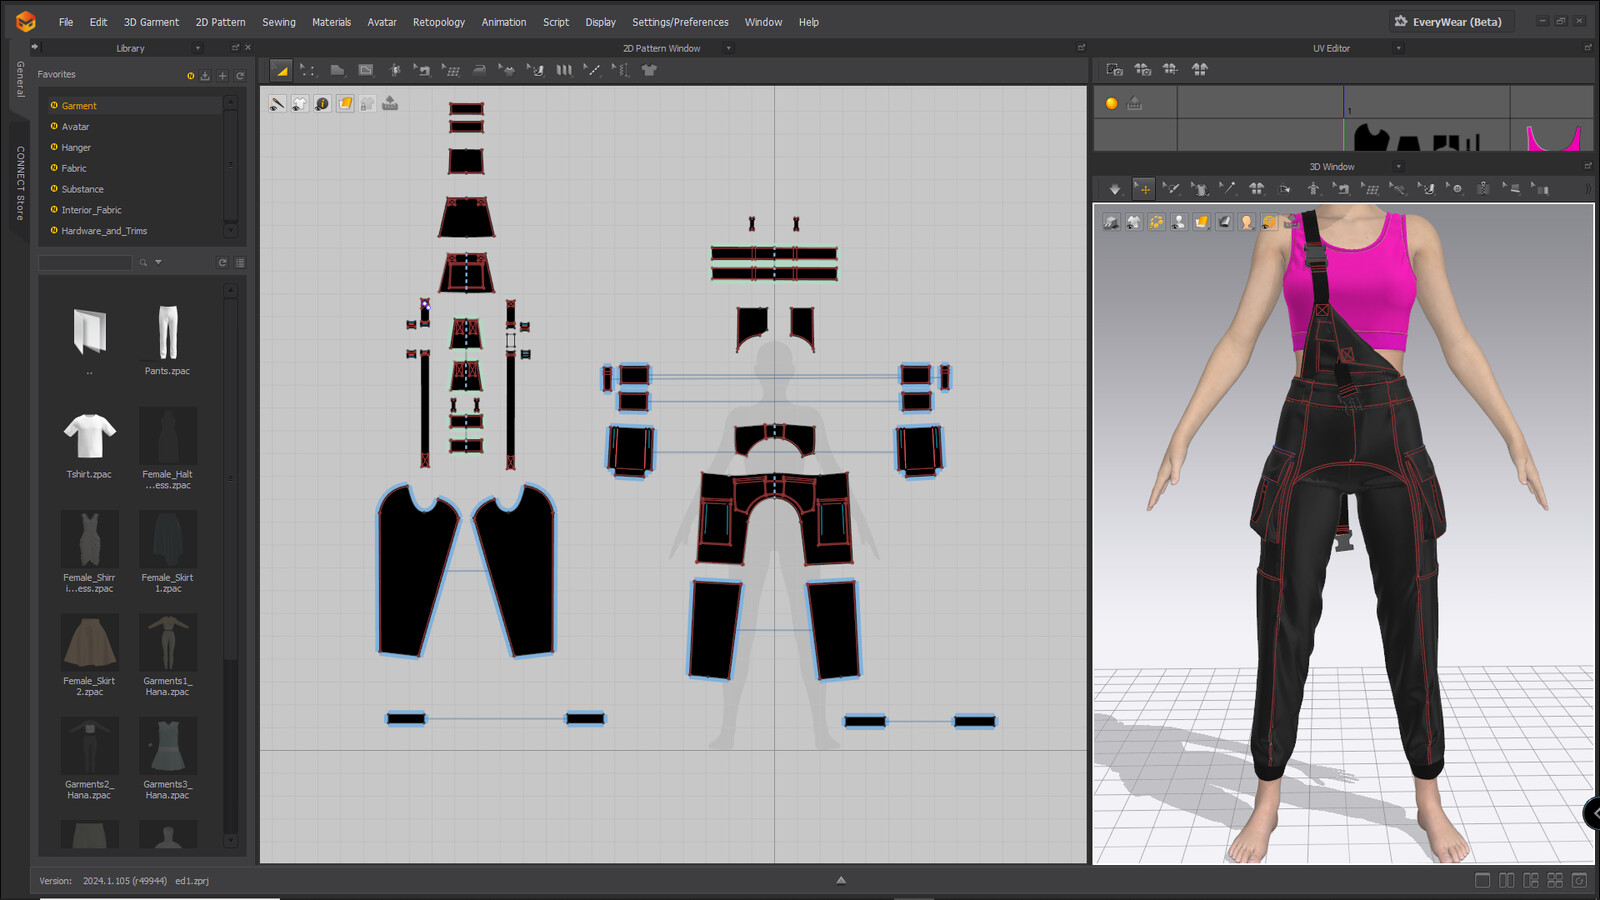Click the garment snapshot icon in UV Editor
Viewport: 1600px width, 900px height.
pyautogui.click(x=1142, y=69)
